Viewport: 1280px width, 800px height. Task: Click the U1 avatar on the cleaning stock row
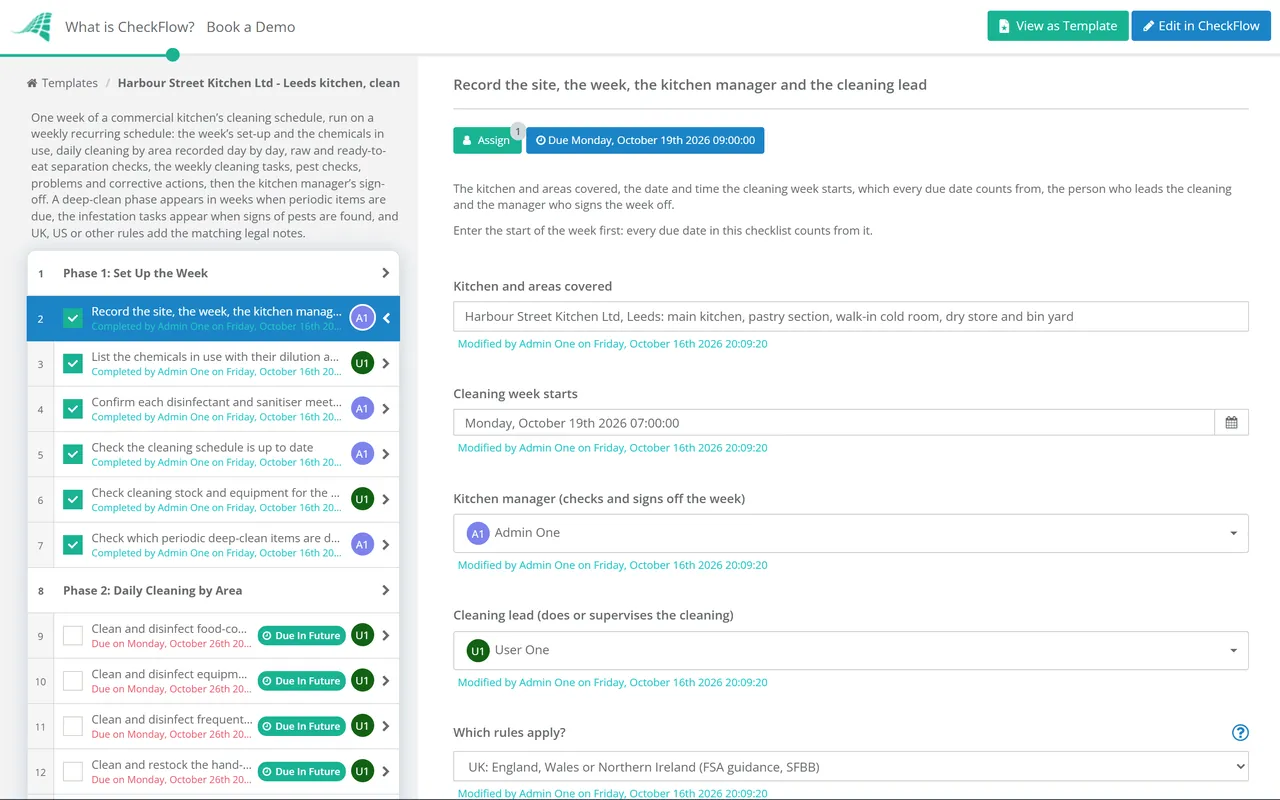click(362, 499)
